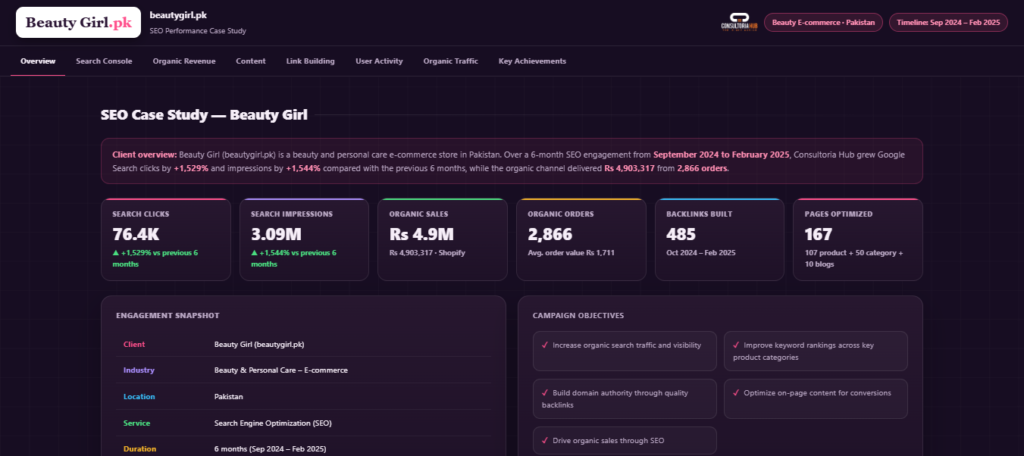Click the Campaign Objectives heading
Screen dimensions: 1024x456
578,316
